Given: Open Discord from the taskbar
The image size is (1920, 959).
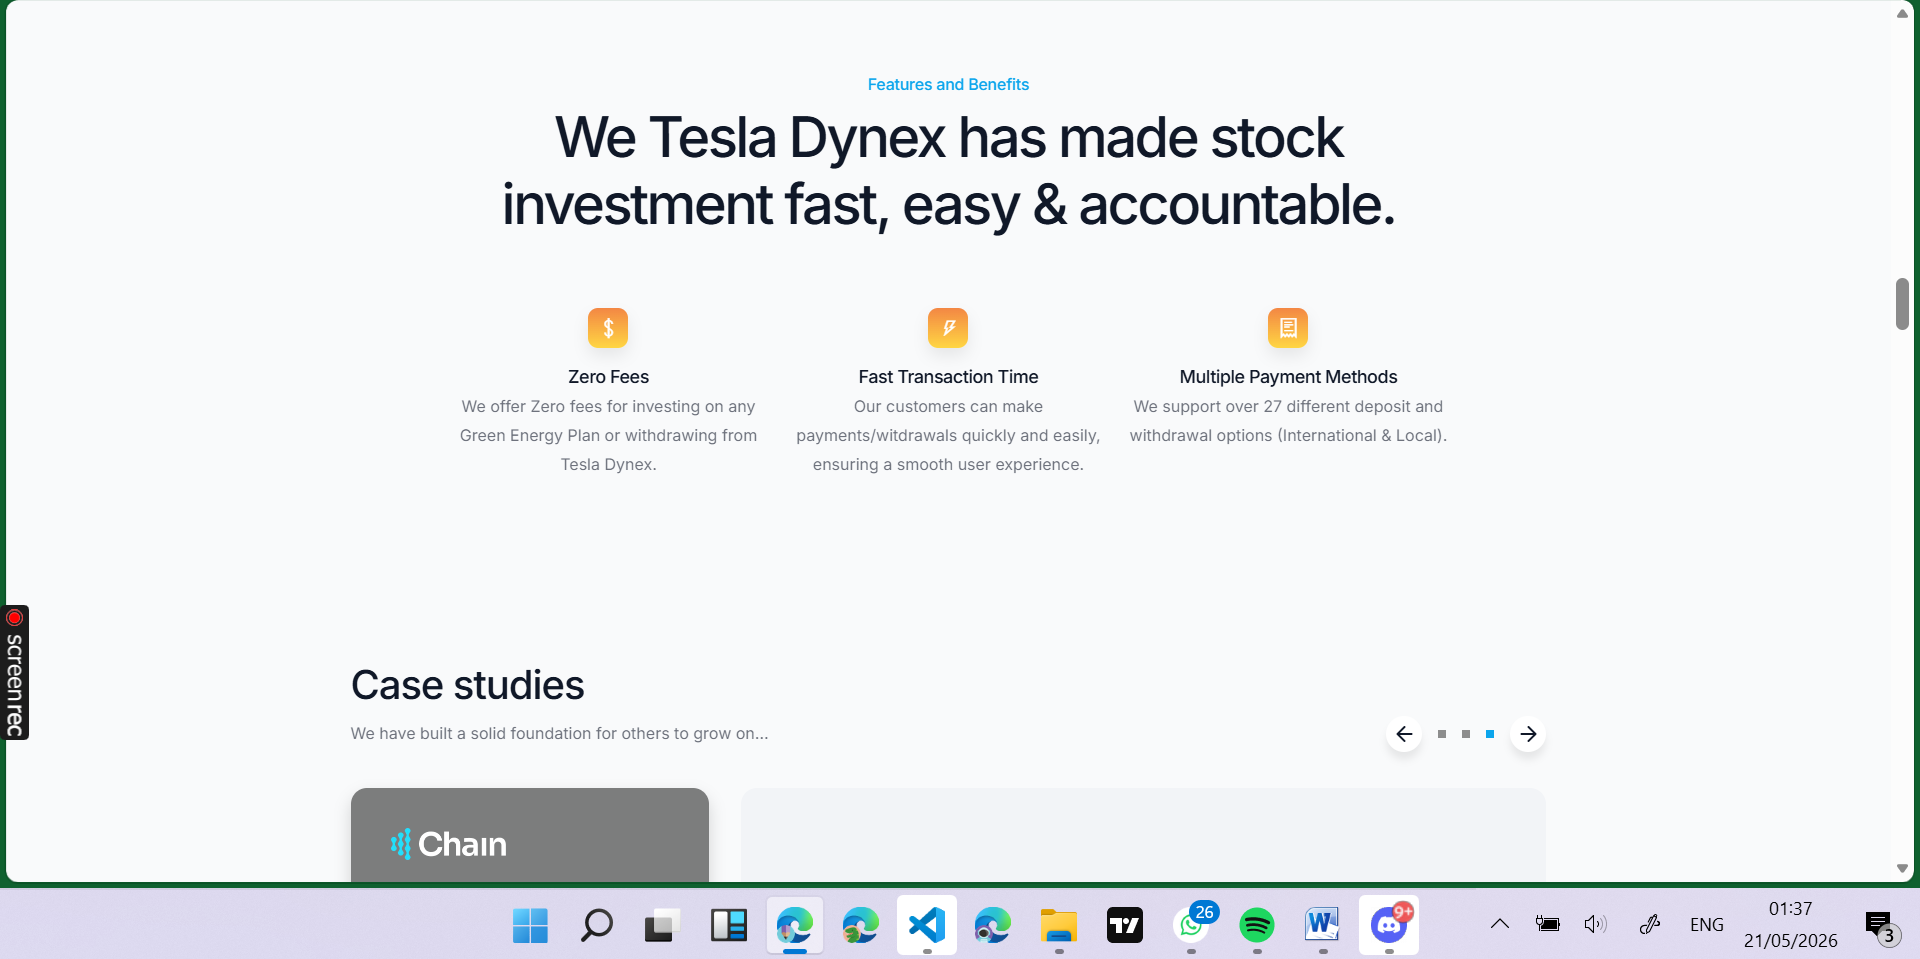Looking at the screenshot, I should coord(1389,926).
